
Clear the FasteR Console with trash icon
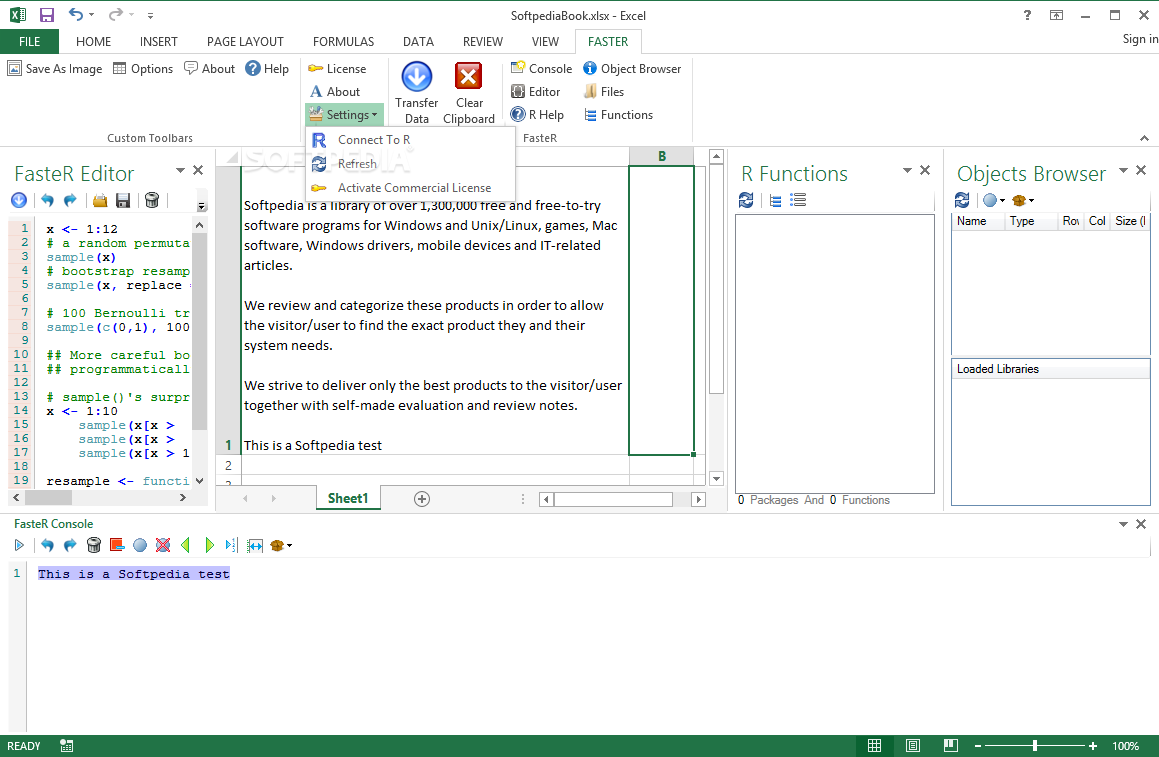tap(94, 545)
